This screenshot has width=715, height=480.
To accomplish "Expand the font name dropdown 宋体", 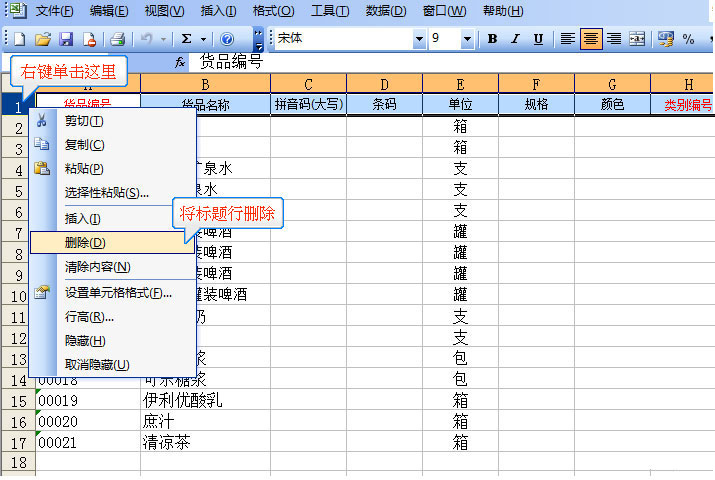I will (419, 39).
